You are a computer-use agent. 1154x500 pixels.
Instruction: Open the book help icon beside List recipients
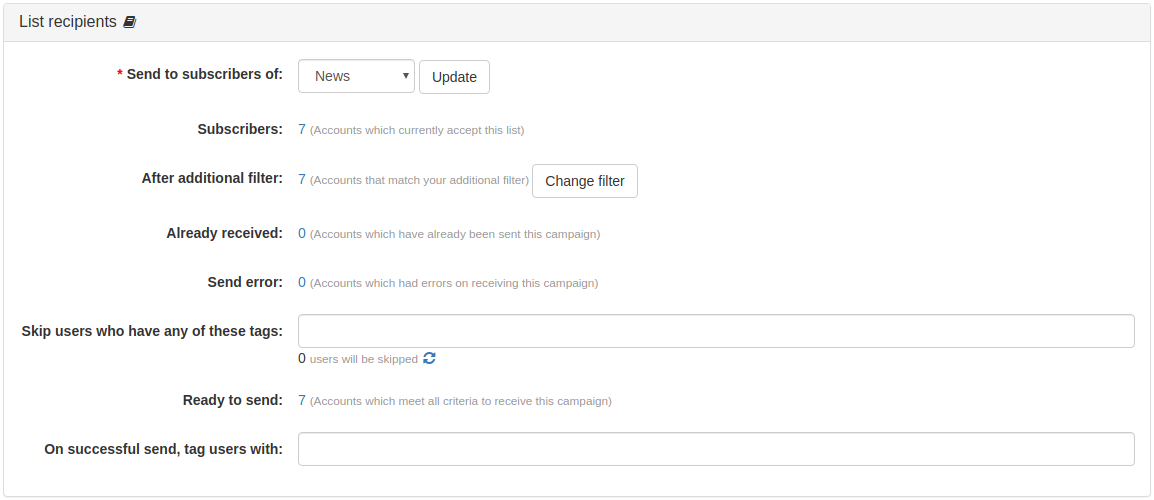(x=130, y=22)
